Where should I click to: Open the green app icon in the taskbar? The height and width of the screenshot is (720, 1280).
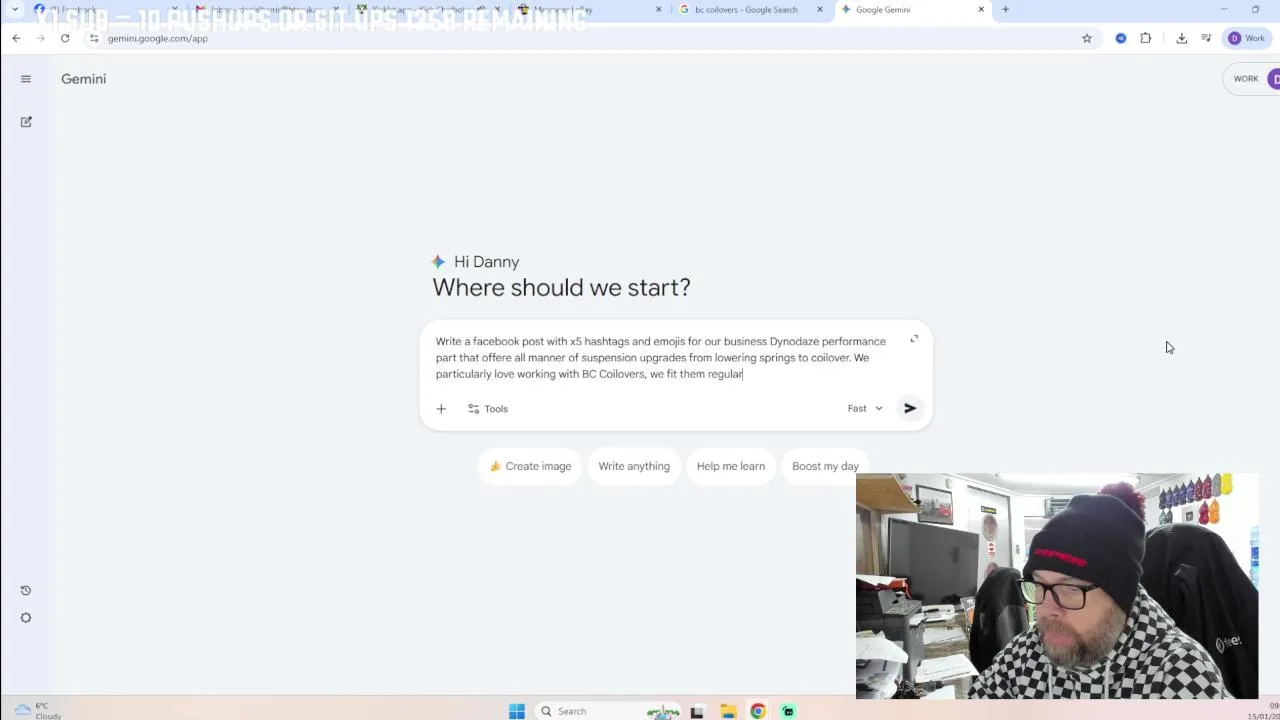tap(788, 711)
